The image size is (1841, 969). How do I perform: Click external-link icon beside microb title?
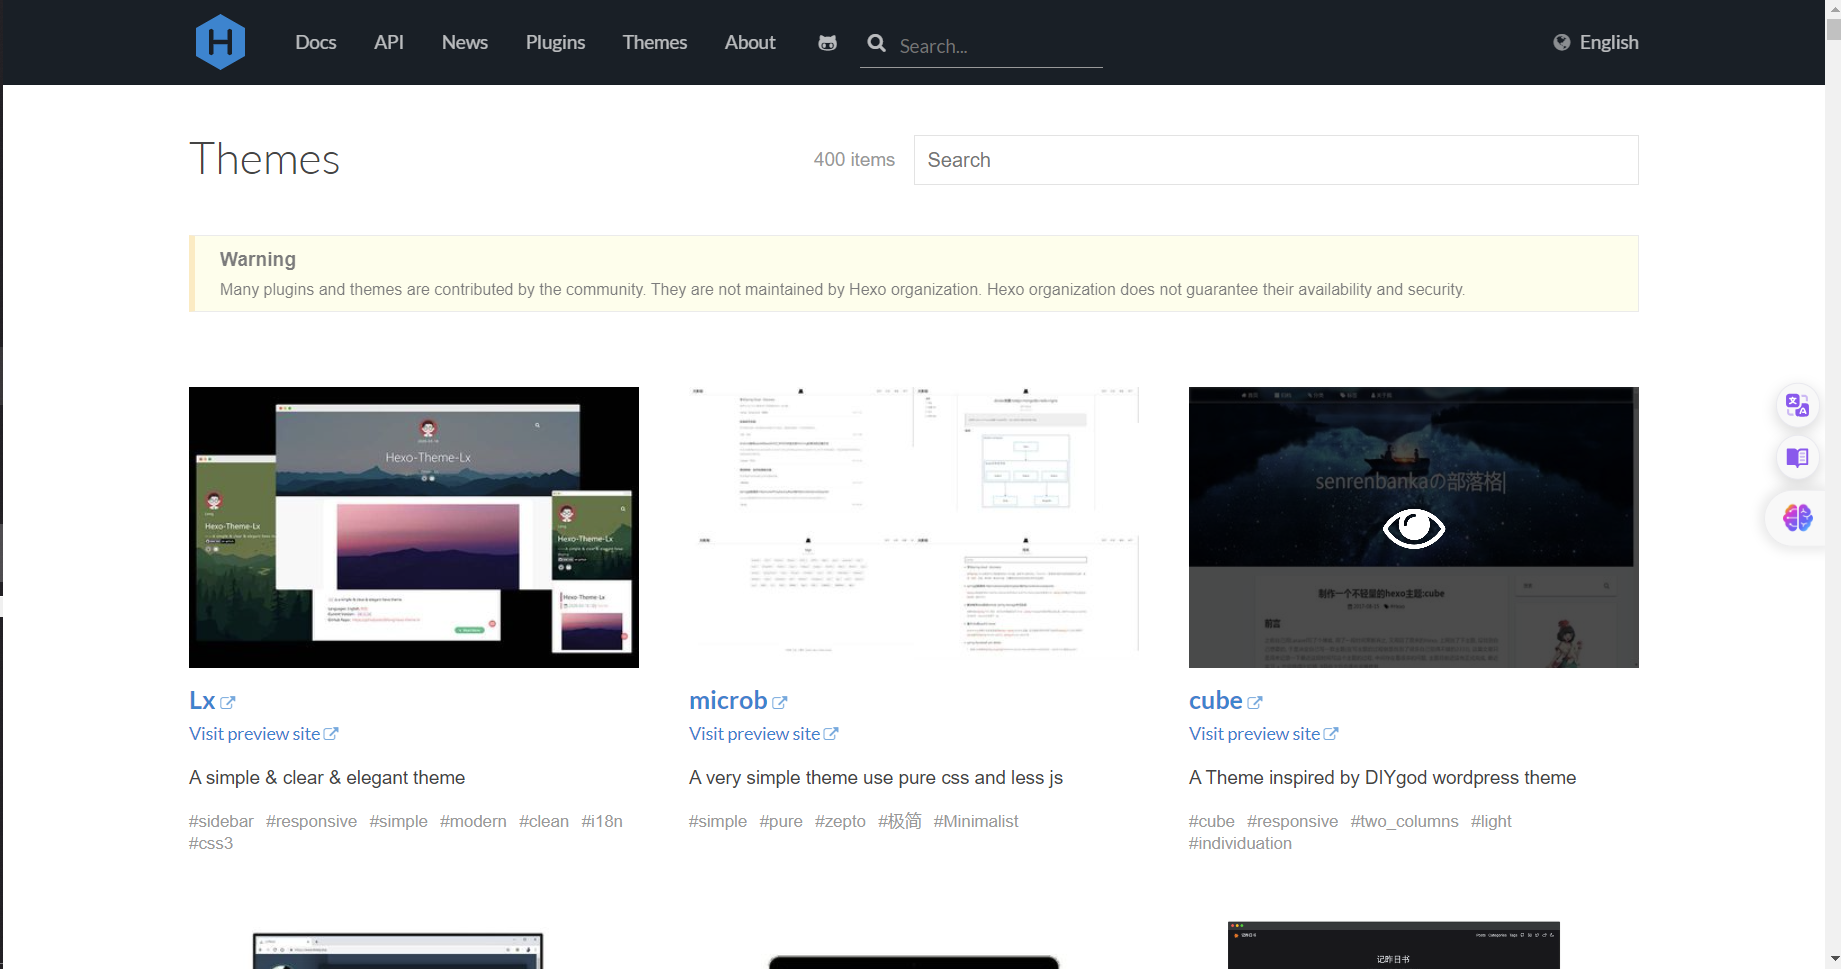(780, 703)
